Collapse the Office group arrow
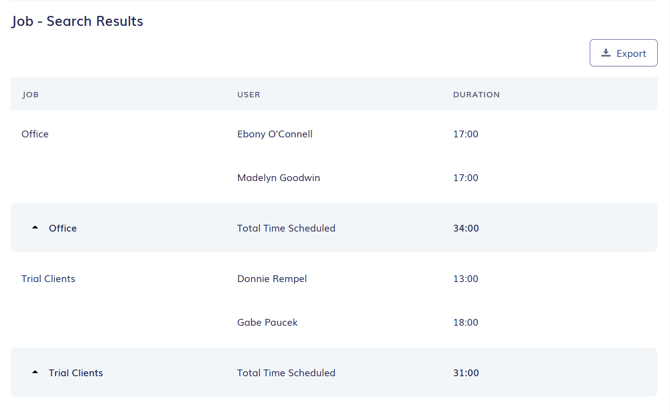Viewport: 670px width, 414px height. click(35, 228)
